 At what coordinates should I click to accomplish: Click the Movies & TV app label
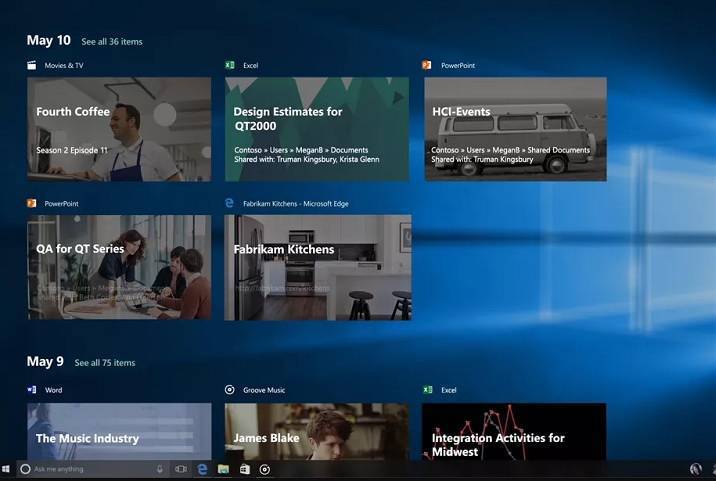coord(64,65)
